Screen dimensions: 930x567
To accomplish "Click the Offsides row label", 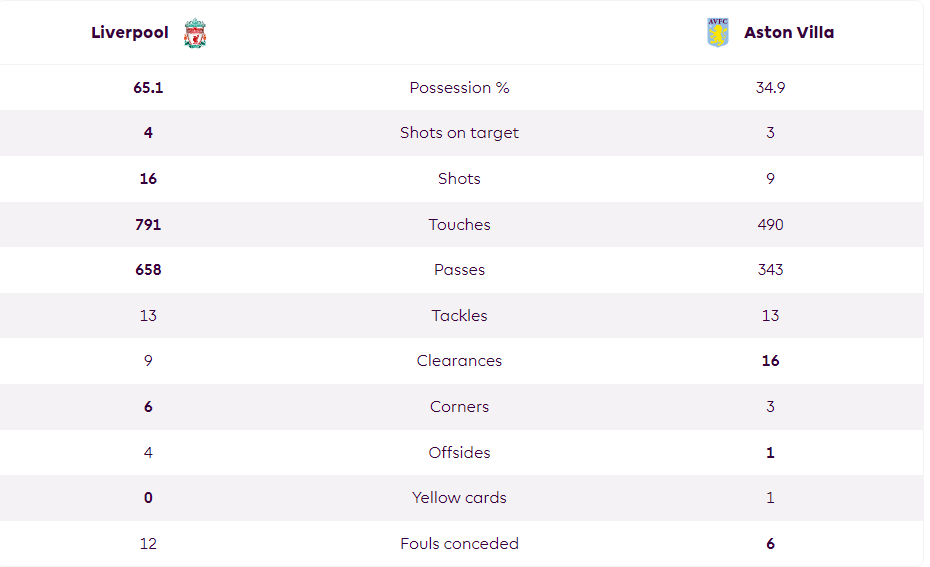I will pos(459,453).
